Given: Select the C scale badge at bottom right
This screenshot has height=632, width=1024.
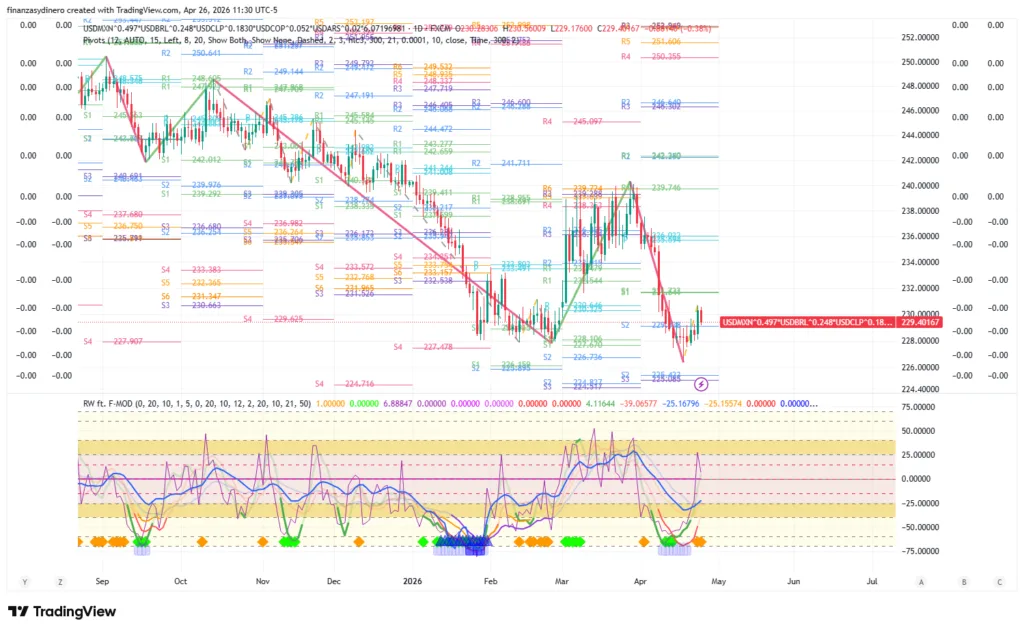Looking at the screenshot, I should coord(998,581).
